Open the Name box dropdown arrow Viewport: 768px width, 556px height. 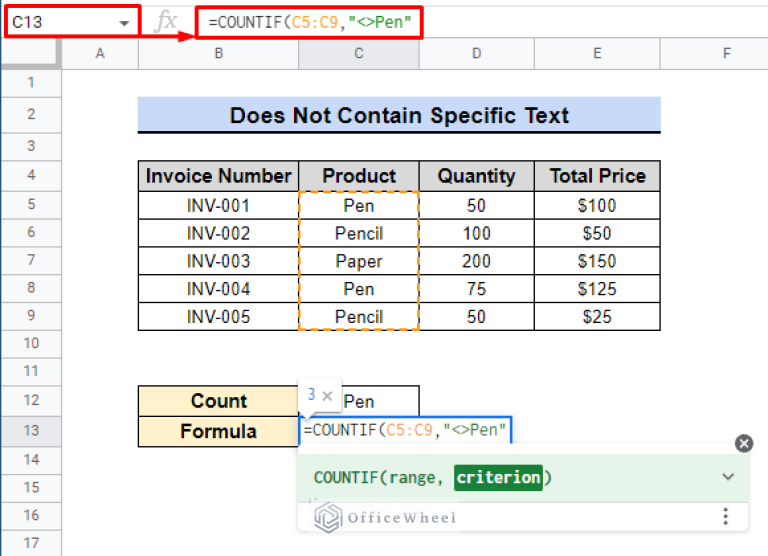pos(124,22)
